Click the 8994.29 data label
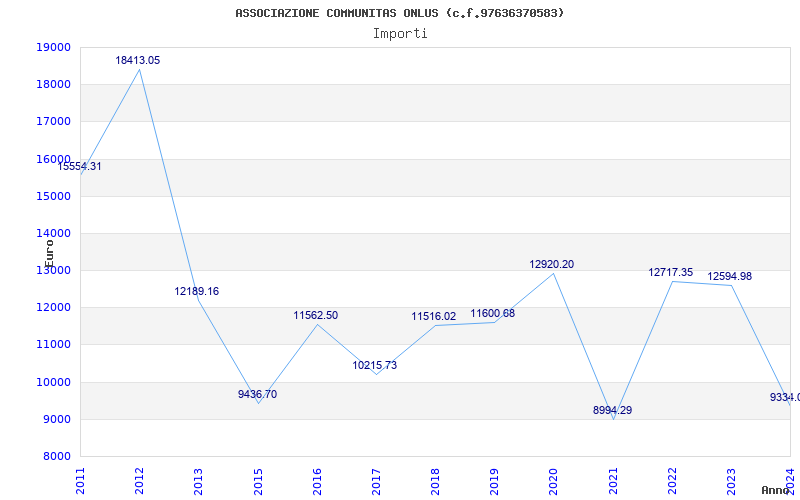The width and height of the screenshot is (800, 500). [x=612, y=410]
